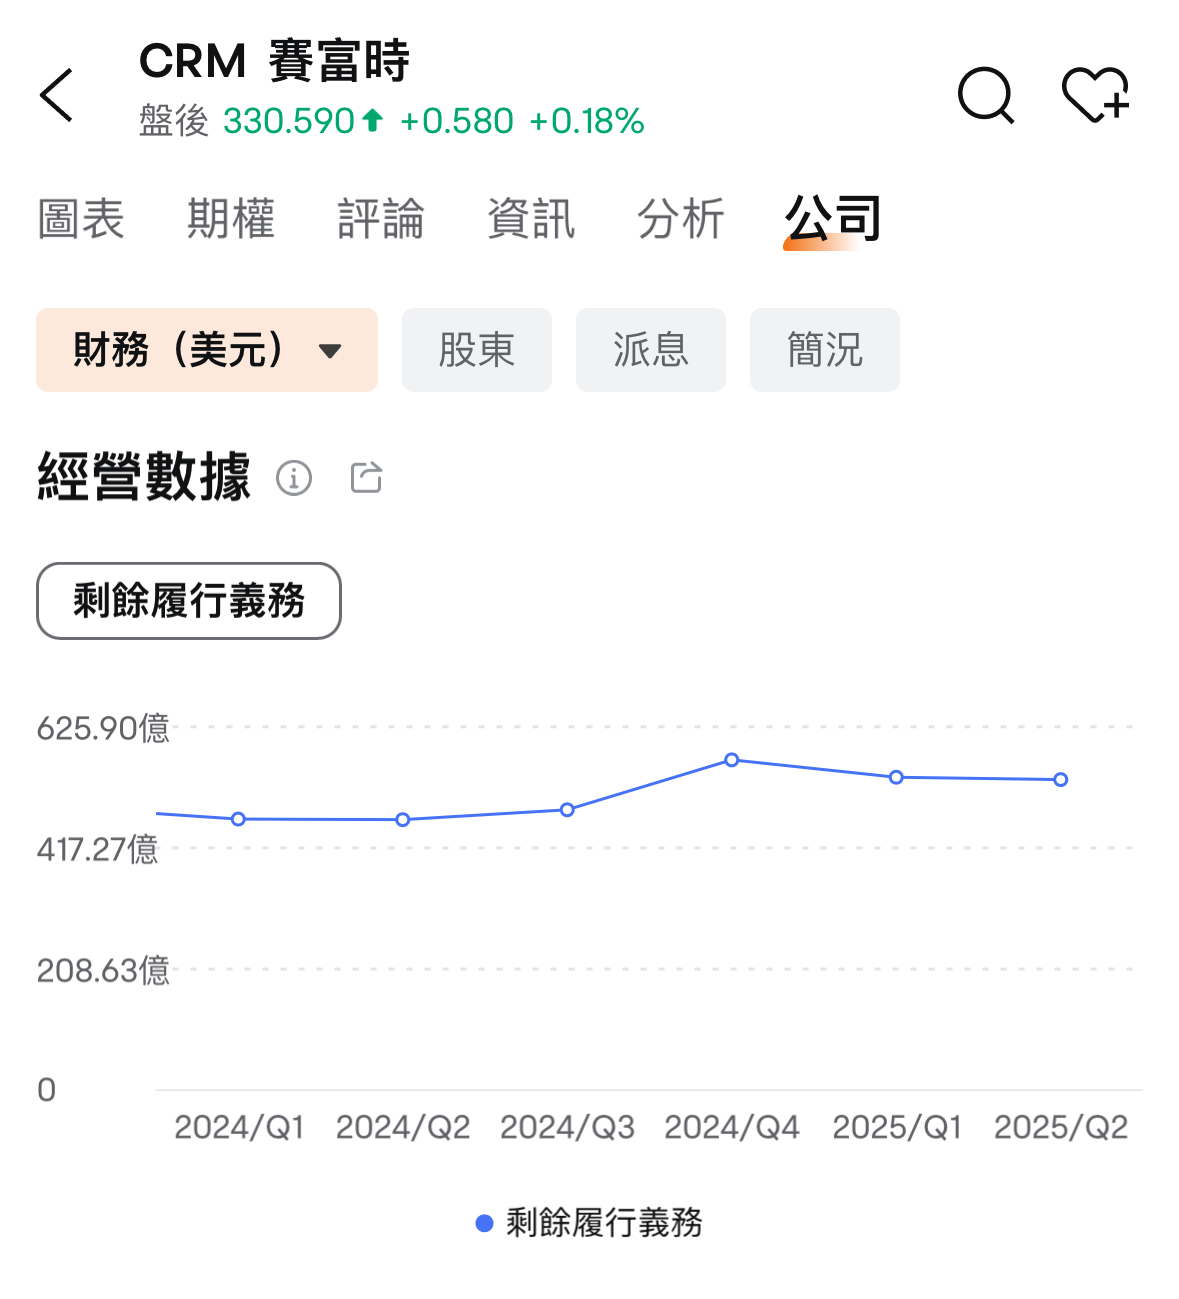
Task: Click the info icon beside 經營數據
Action: tap(294, 478)
